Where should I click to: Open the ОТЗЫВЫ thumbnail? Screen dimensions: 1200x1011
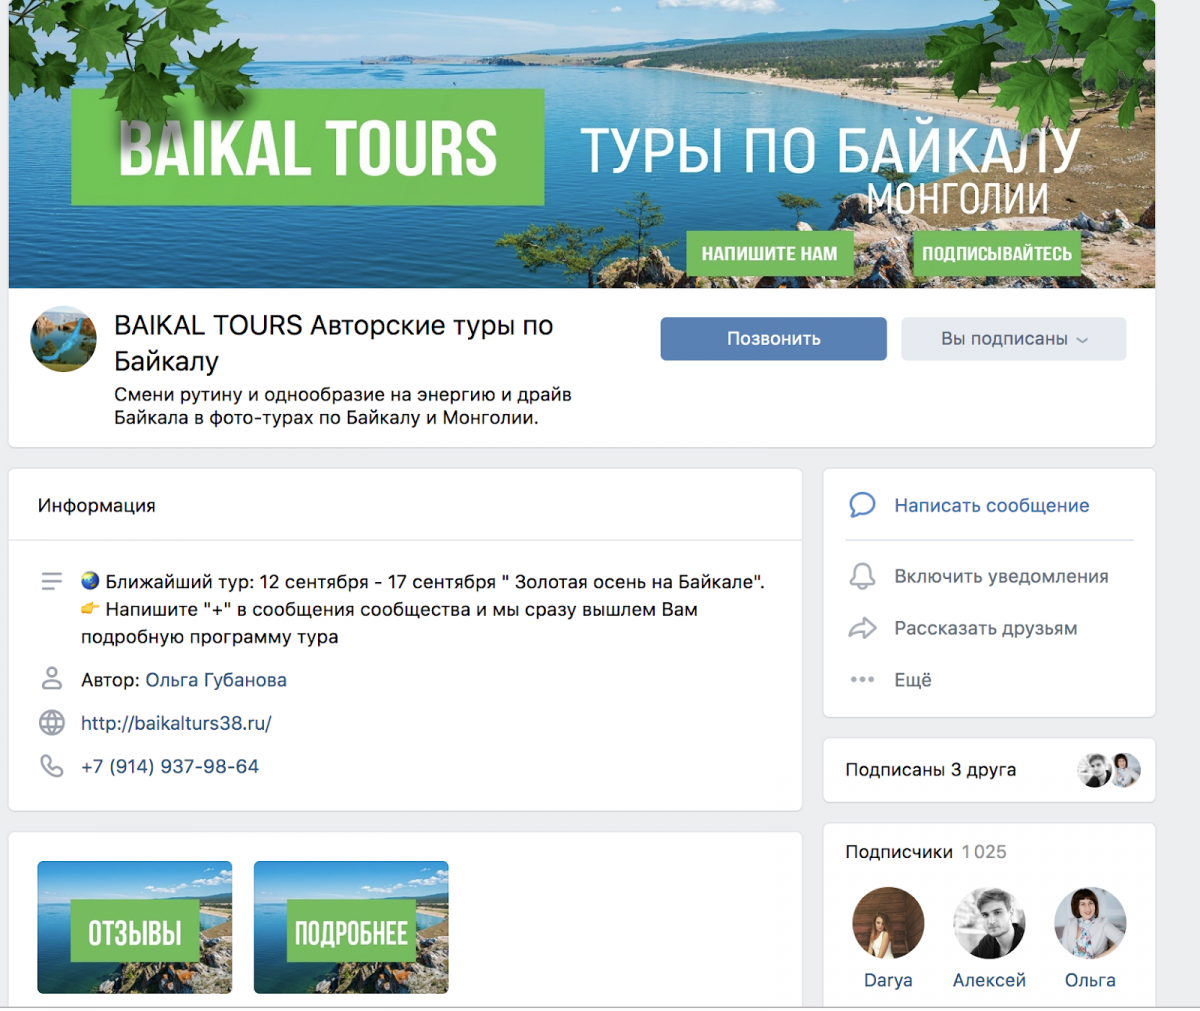(135, 927)
